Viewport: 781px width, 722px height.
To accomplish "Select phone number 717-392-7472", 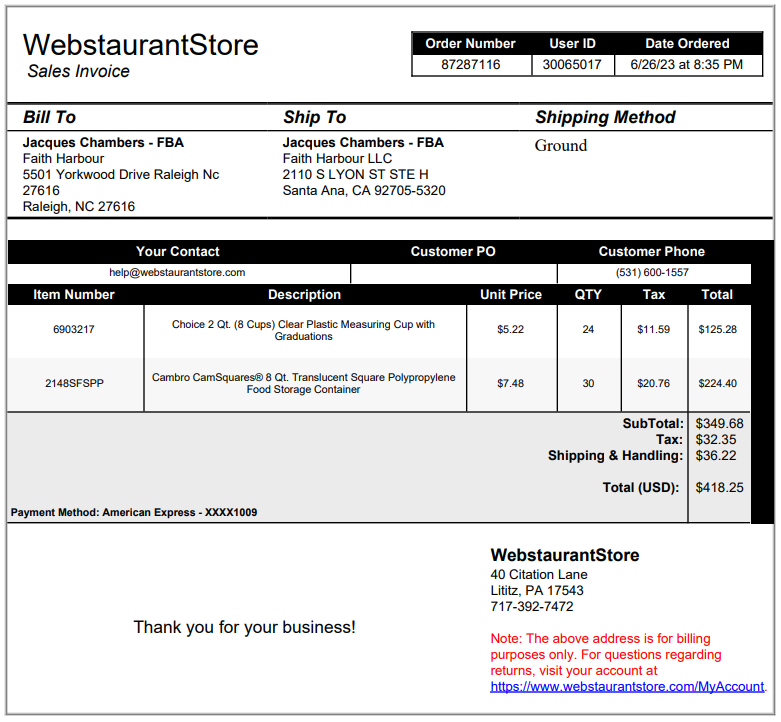I will 532,606.
